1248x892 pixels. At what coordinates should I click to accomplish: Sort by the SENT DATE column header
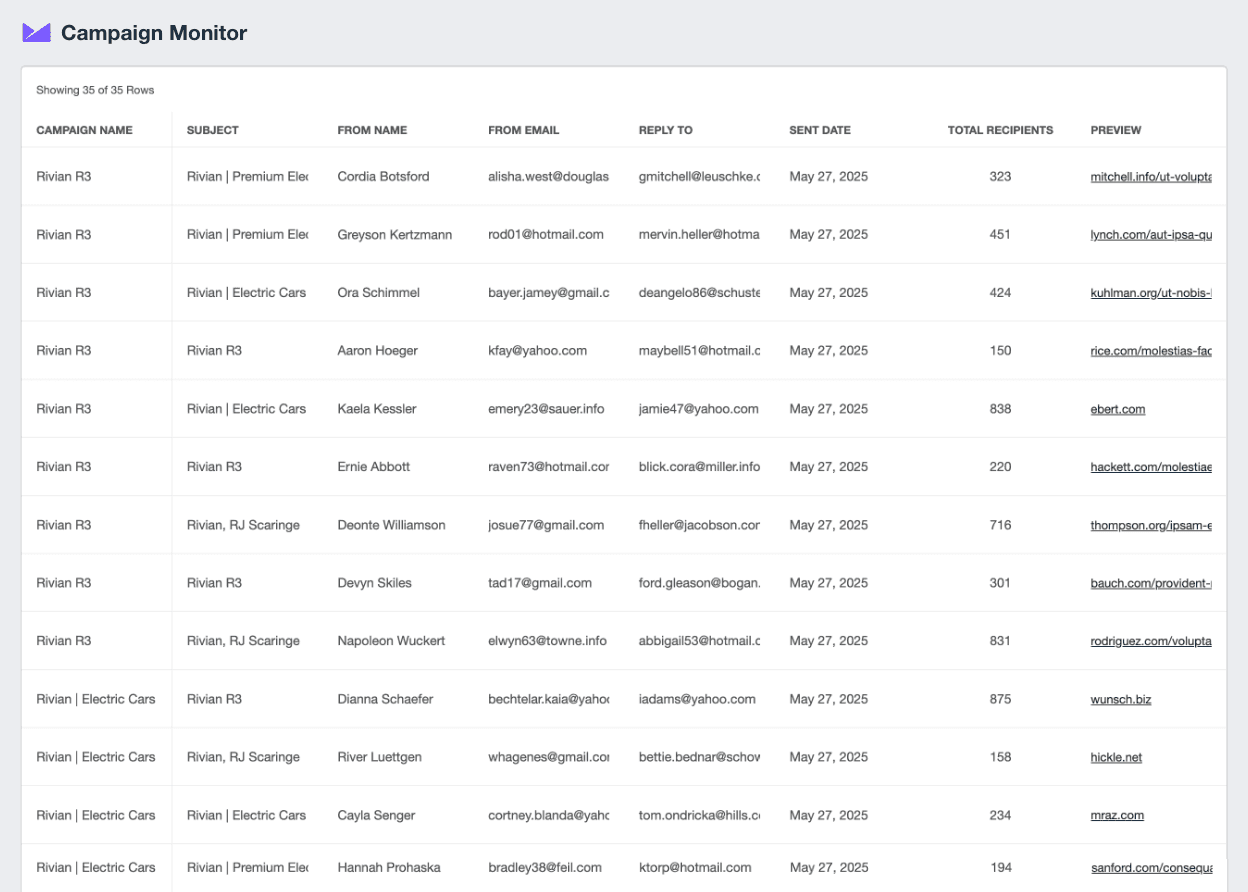(x=819, y=130)
